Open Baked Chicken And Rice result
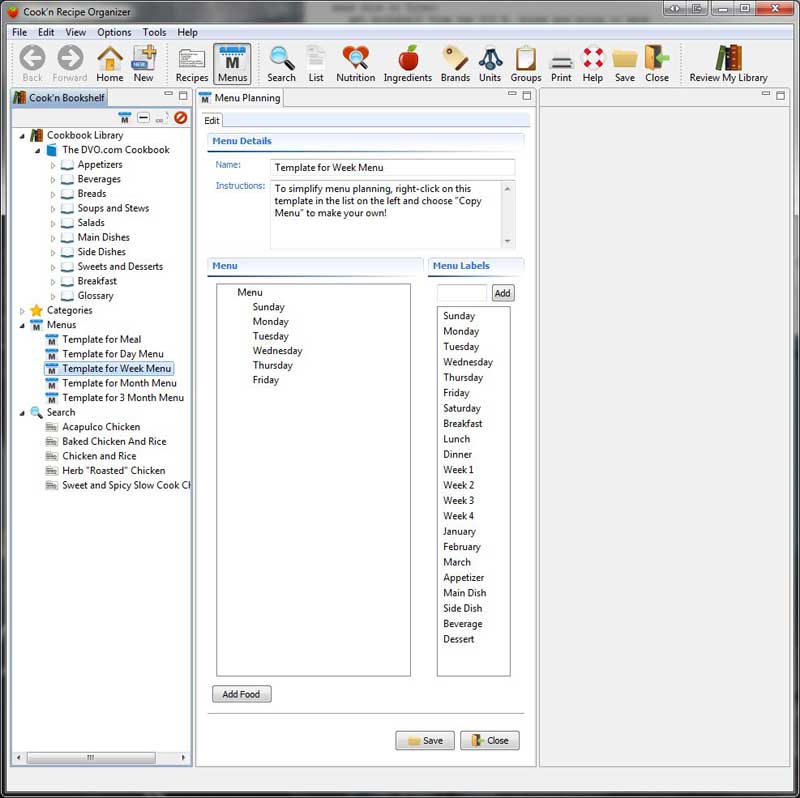Screen dimensions: 800x798 (114, 442)
